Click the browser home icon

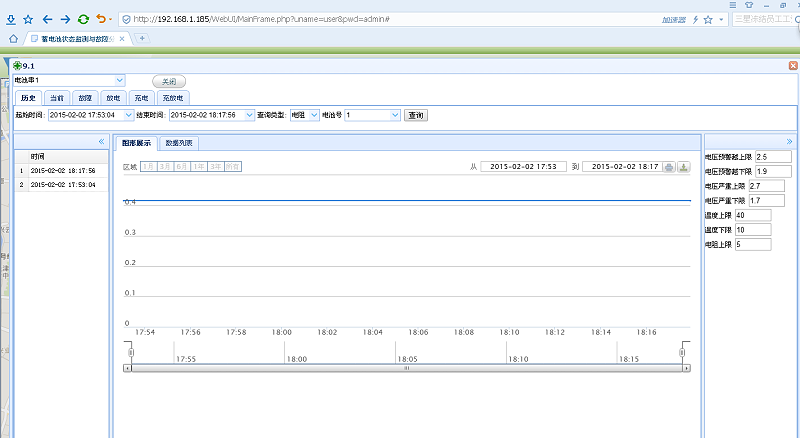point(13,38)
